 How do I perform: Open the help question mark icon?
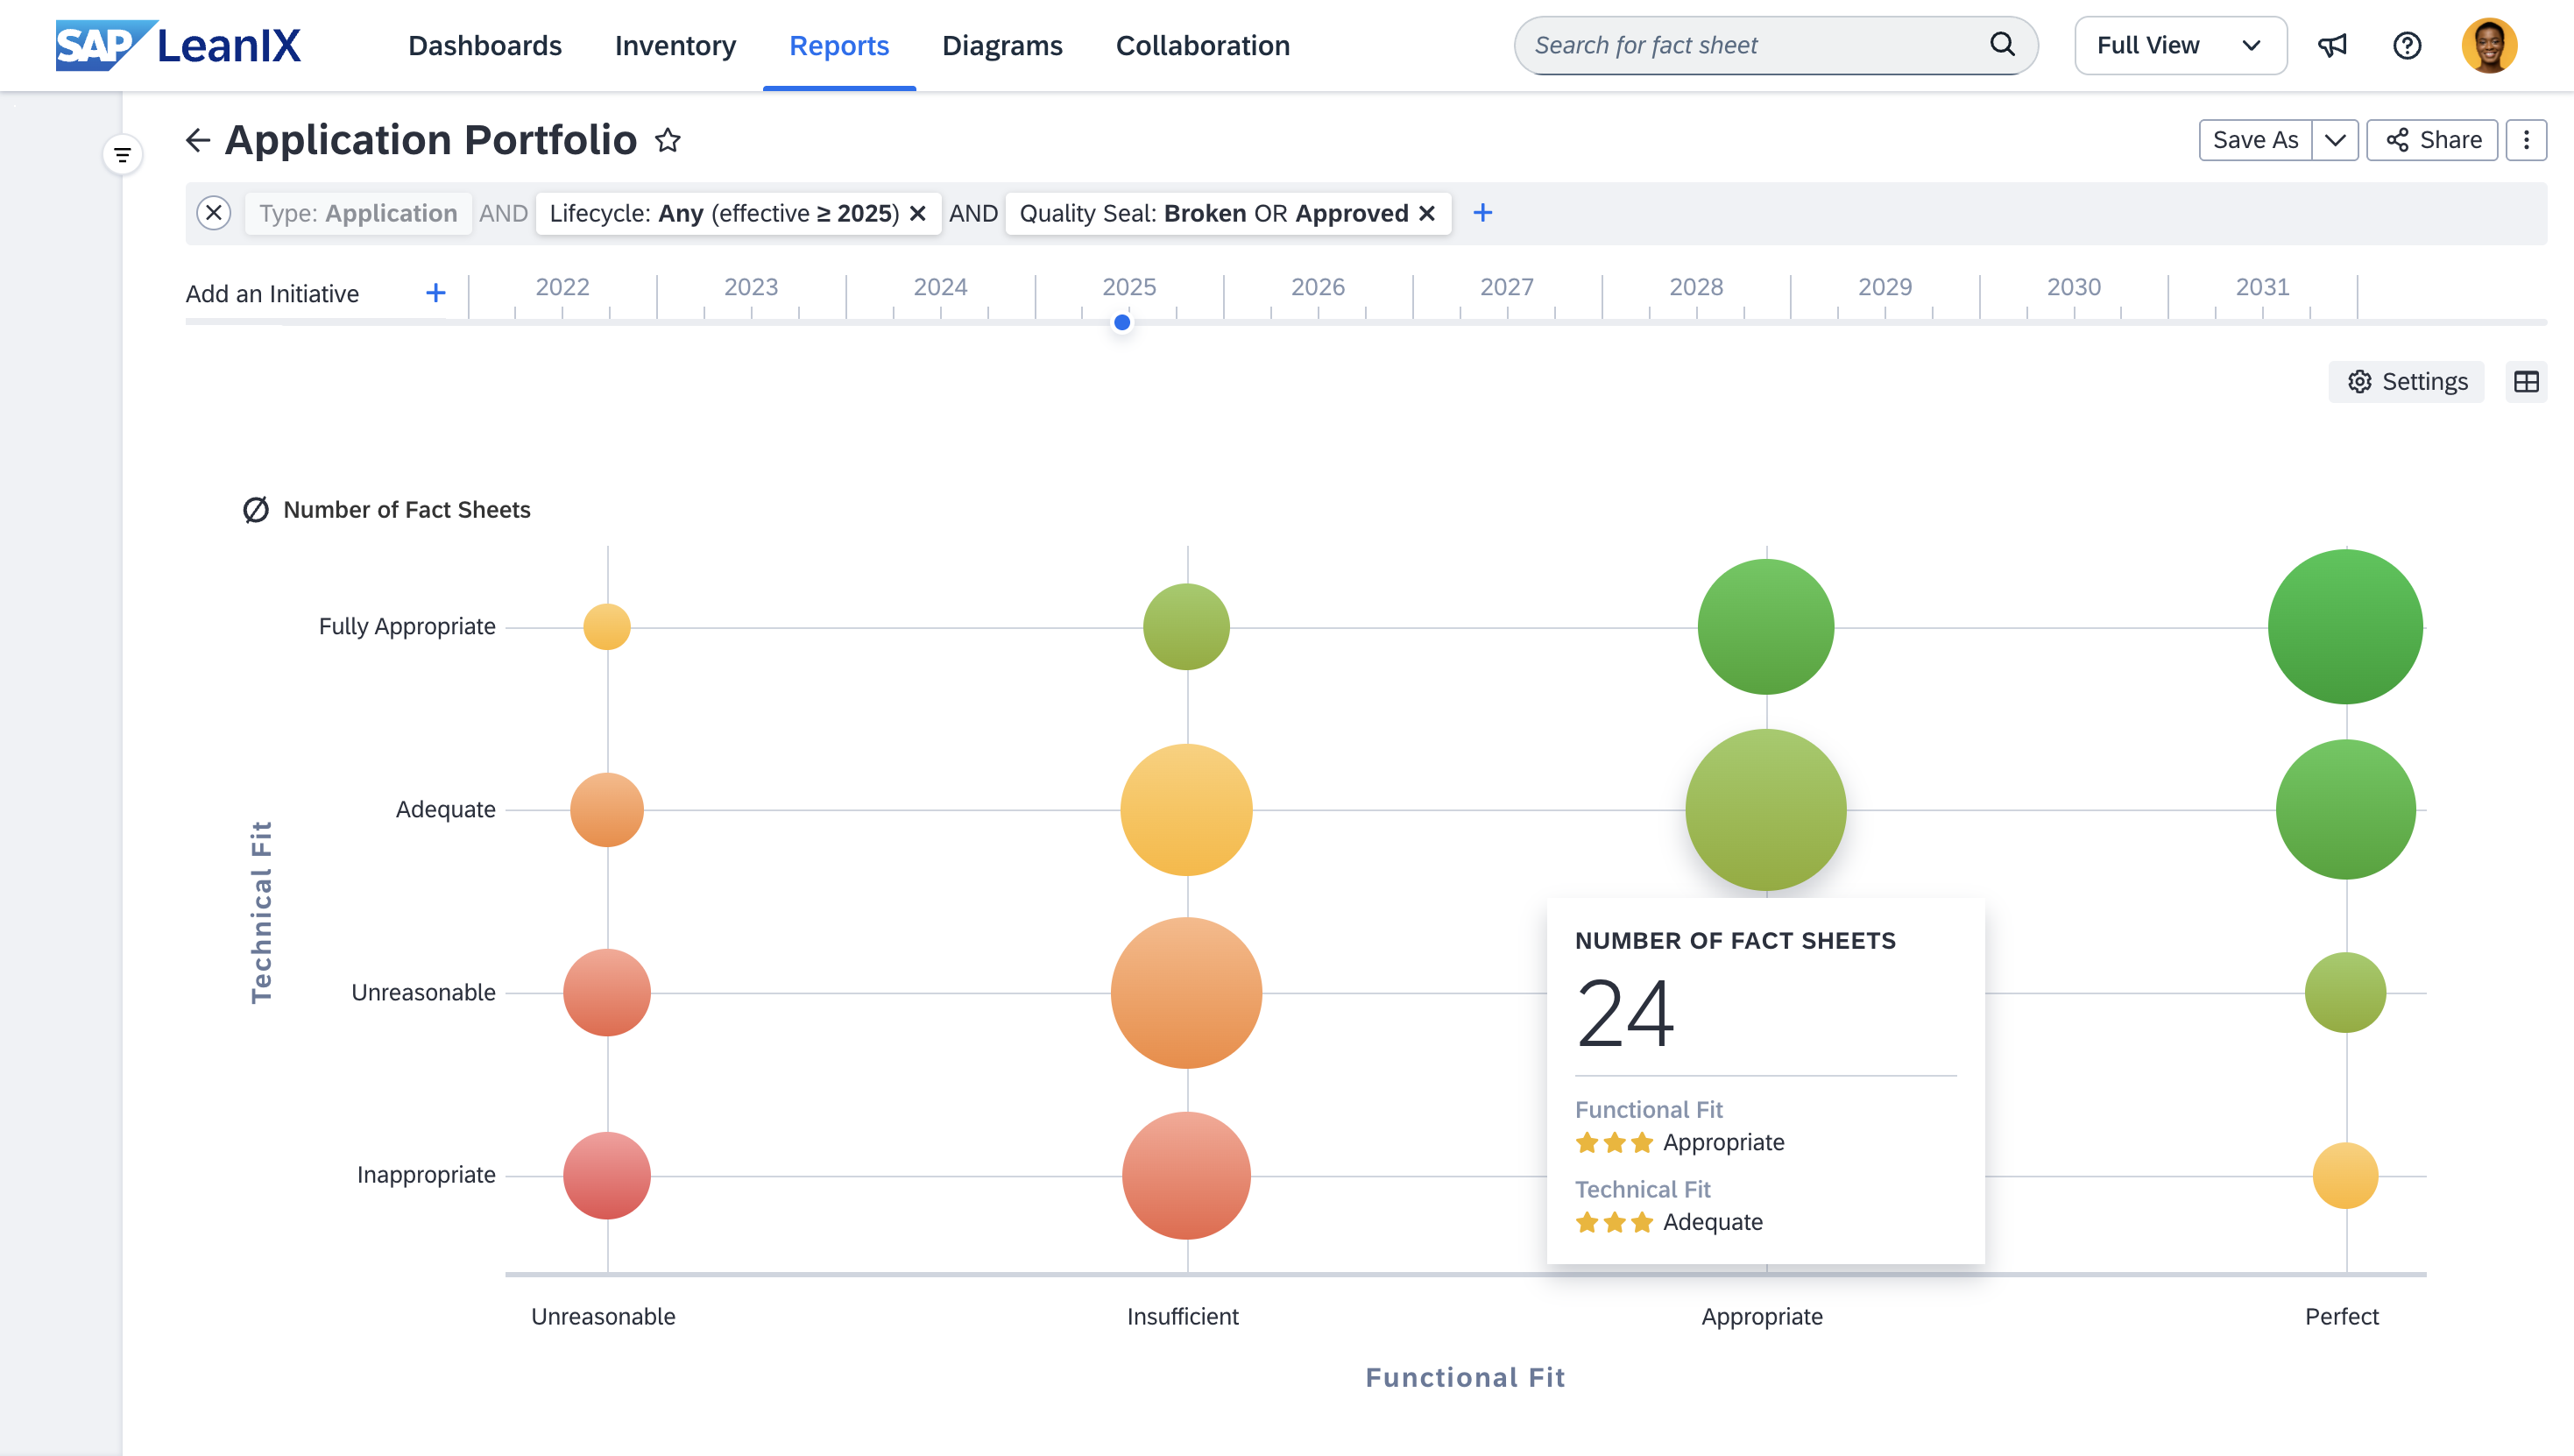point(2407,45)
